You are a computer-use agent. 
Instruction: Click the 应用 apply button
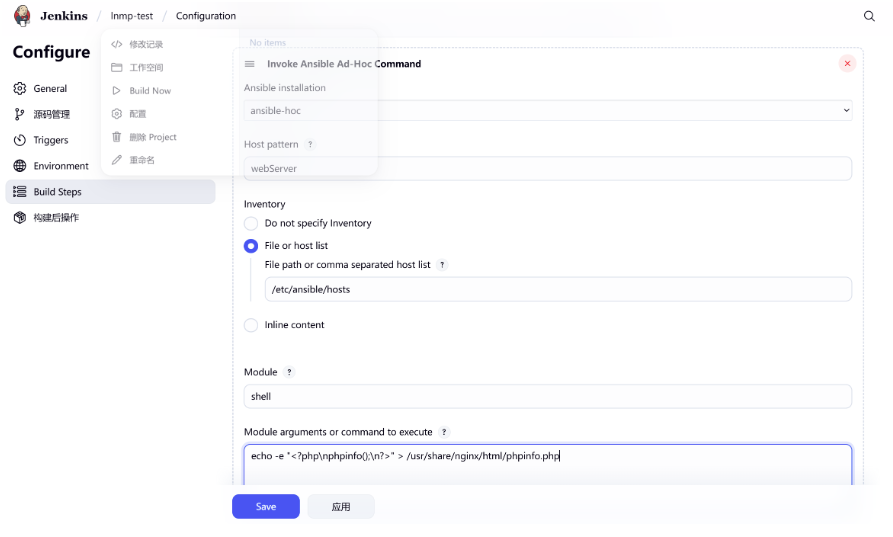(x=341, y=506)
